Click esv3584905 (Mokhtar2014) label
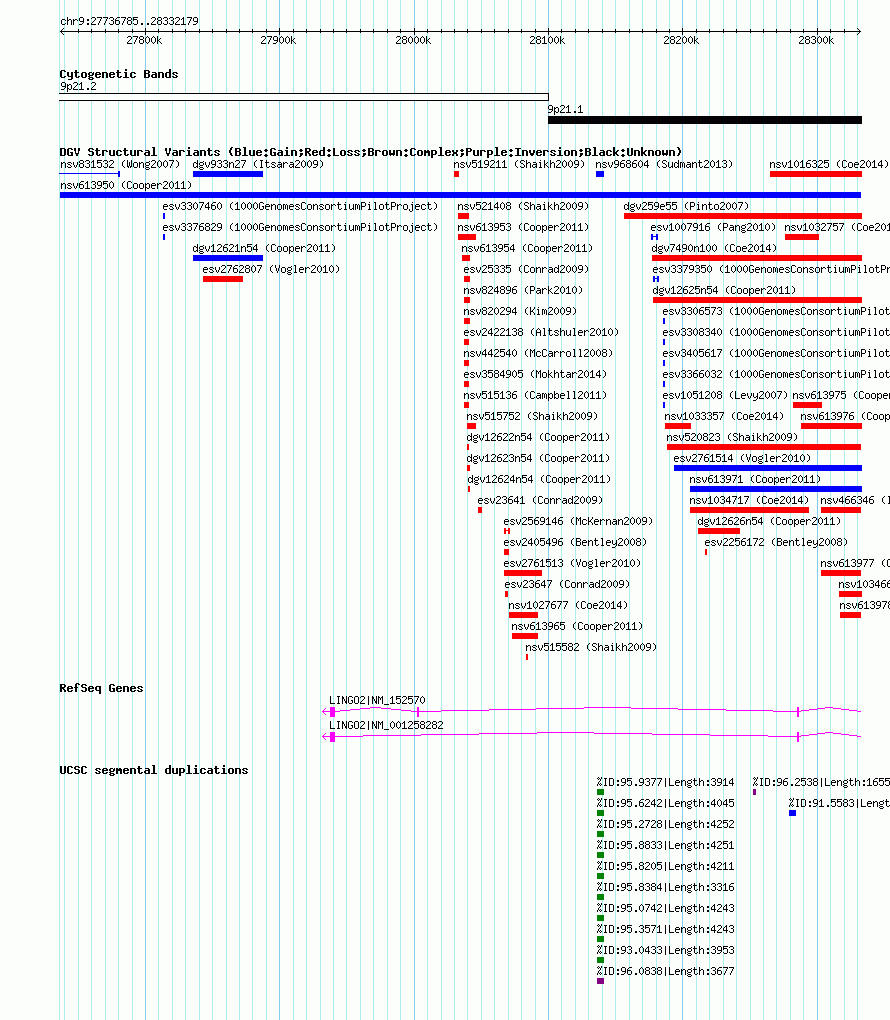This screenshot has height=1020, width=890. [535, 374]
